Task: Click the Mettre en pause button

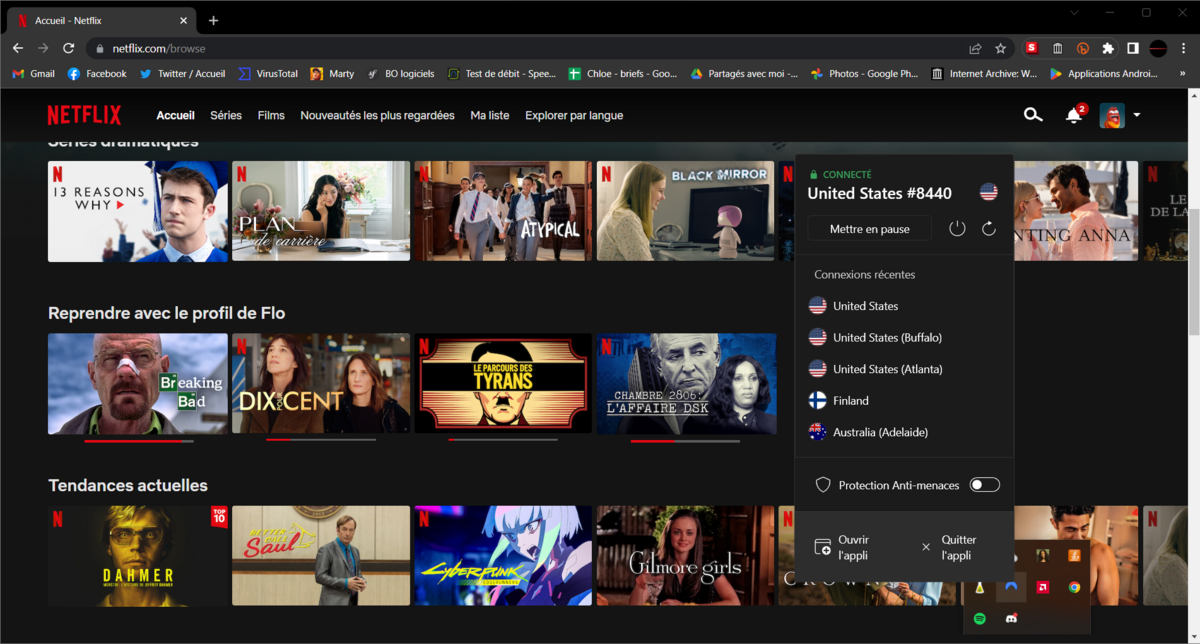Action: pyautogui.click(x=869, y=229)
